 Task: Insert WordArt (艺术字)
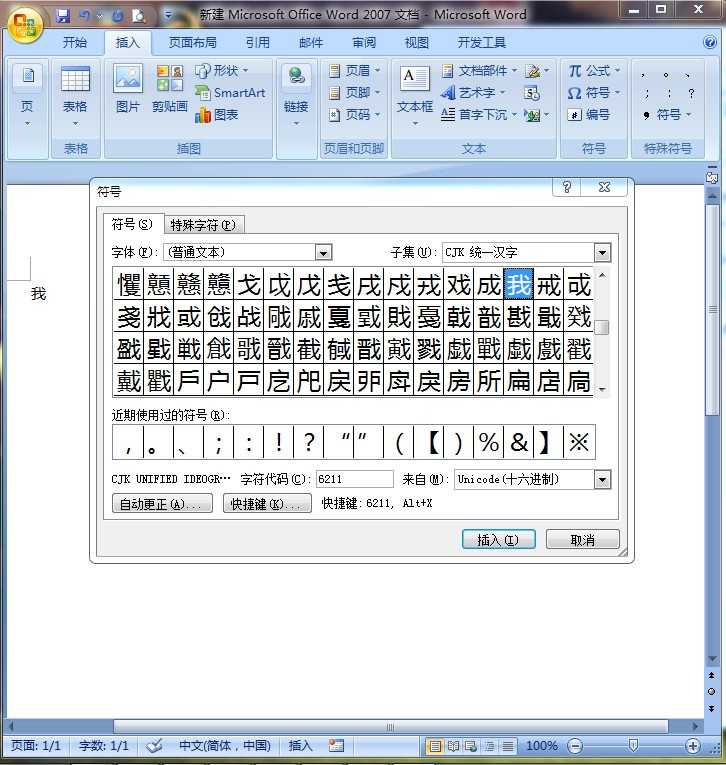tap(472, 92)
